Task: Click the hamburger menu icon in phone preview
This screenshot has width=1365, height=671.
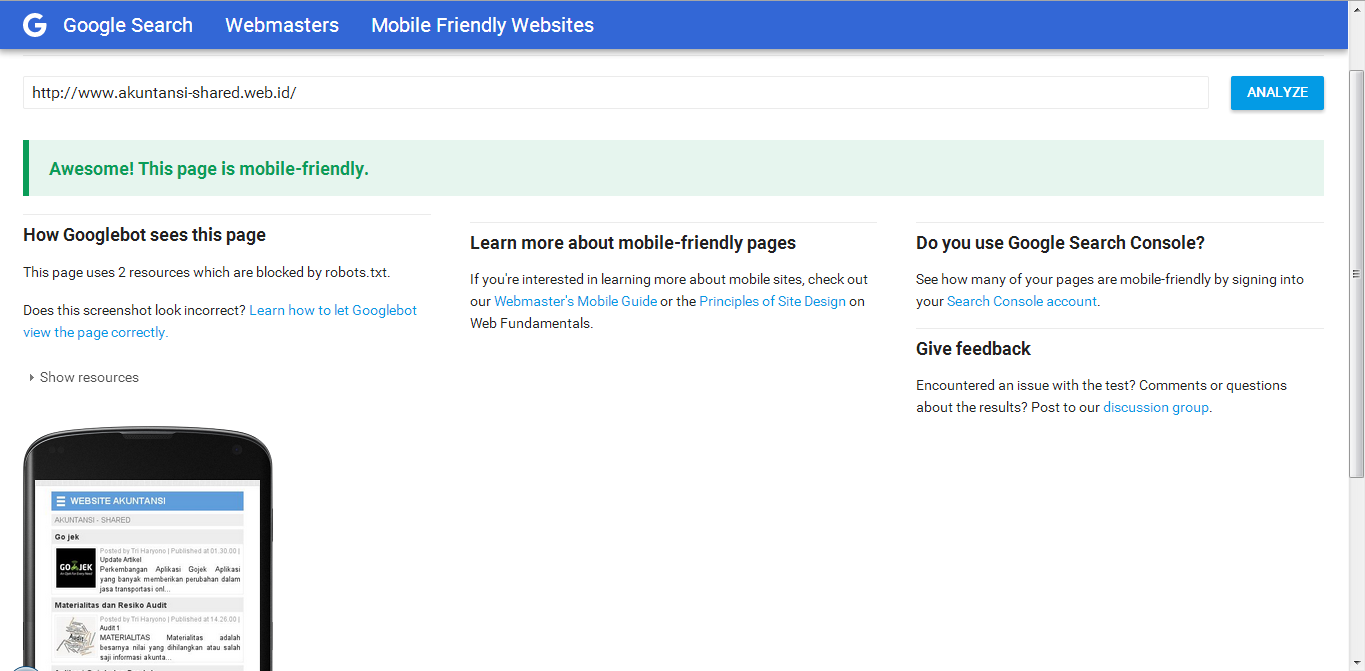Action: coord(61,501)
